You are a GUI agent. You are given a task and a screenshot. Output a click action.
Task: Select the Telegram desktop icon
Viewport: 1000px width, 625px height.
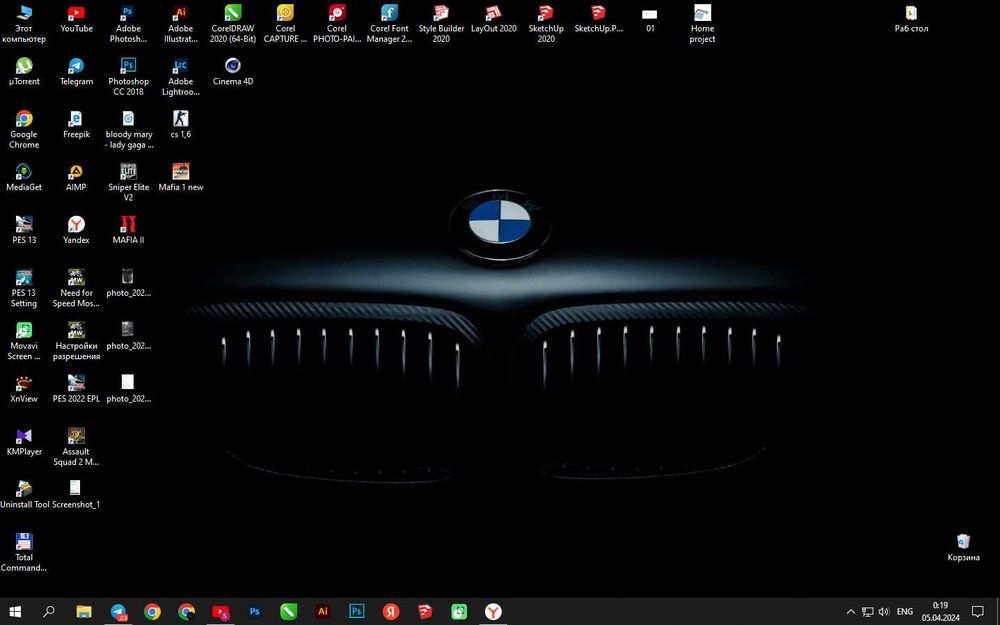[76, 66]
